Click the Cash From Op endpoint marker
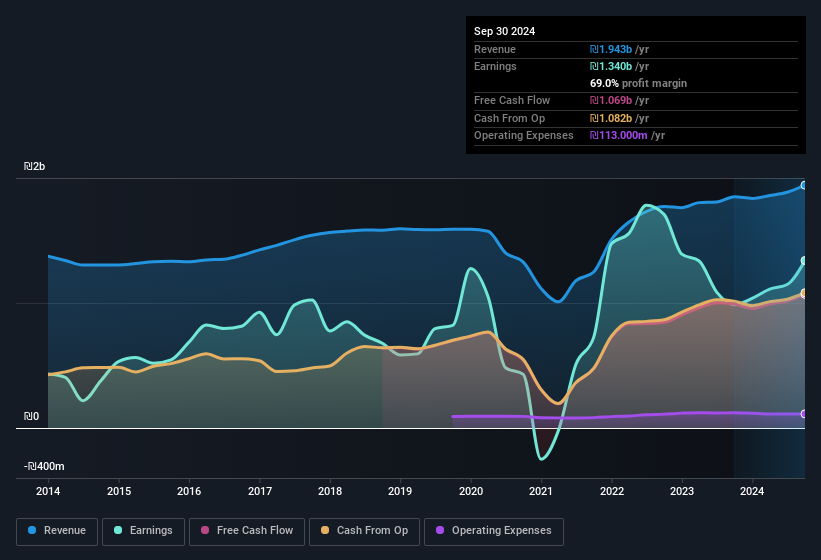Screen dimensions: 821x560 [x=804, y=293]
